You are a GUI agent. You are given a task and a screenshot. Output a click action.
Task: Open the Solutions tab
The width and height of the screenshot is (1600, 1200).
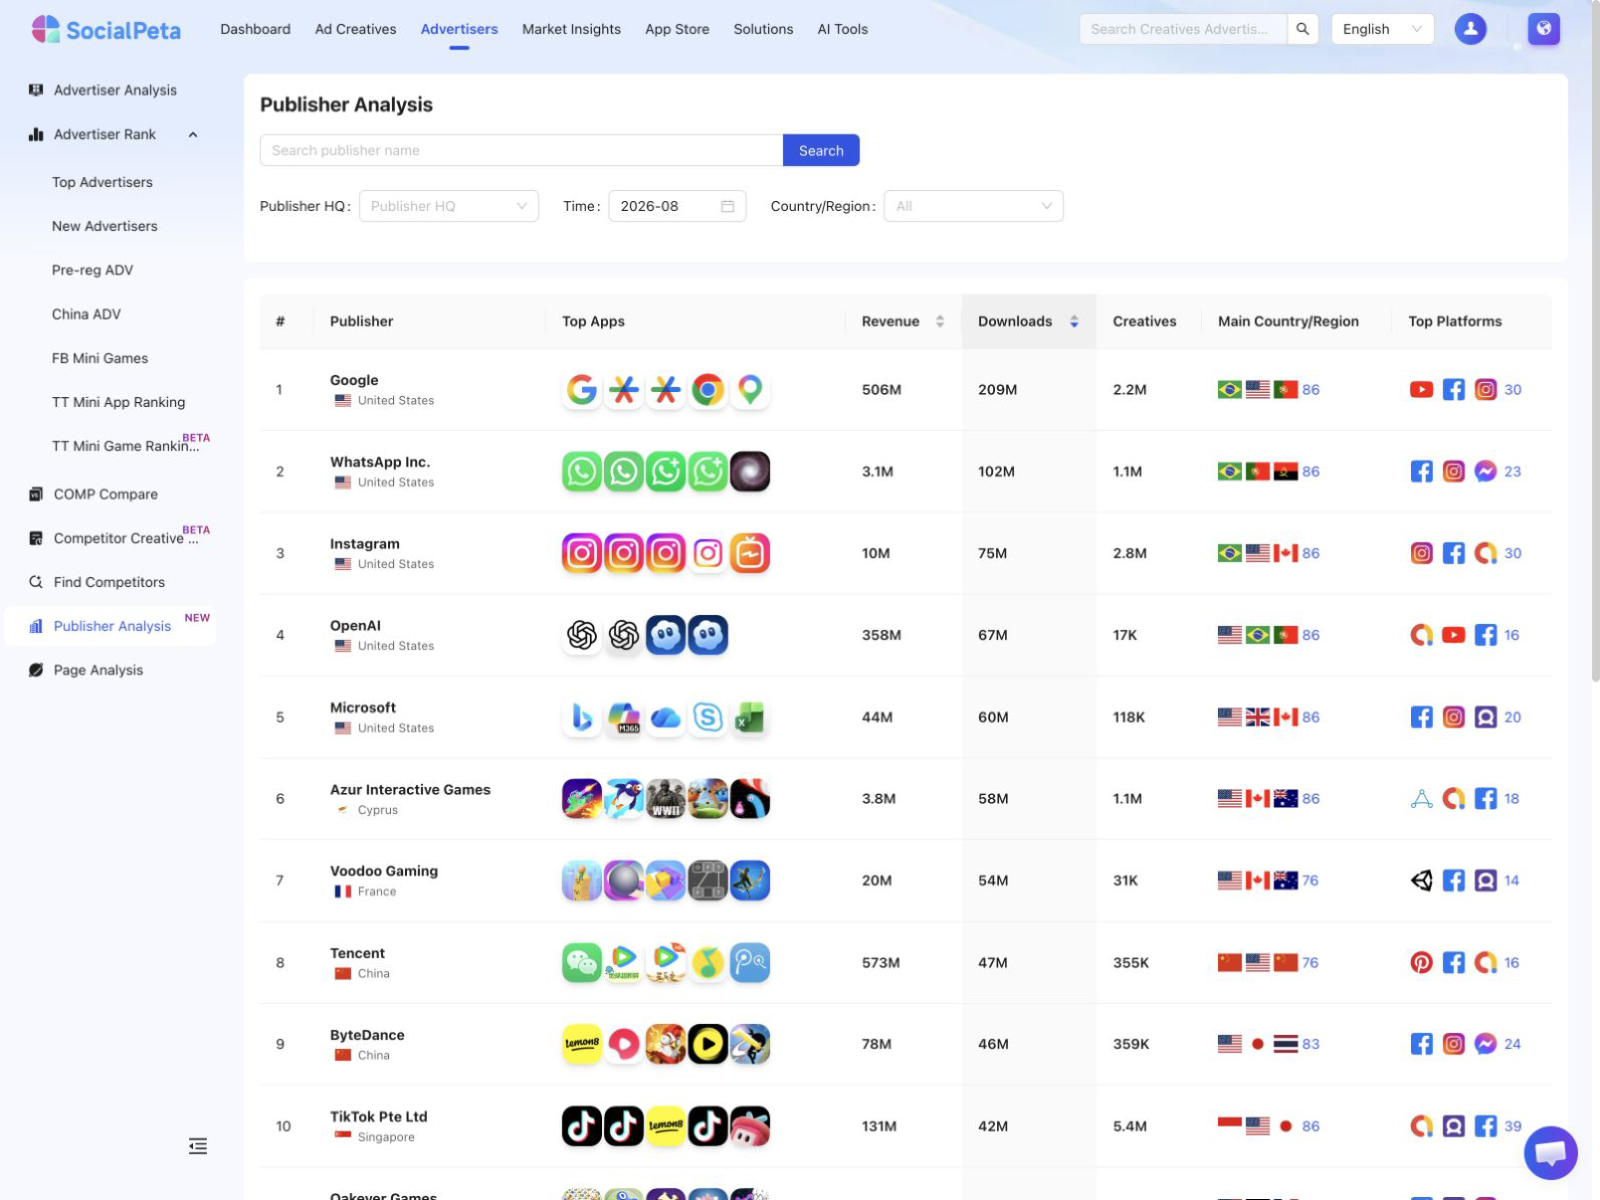click(763, 29)
